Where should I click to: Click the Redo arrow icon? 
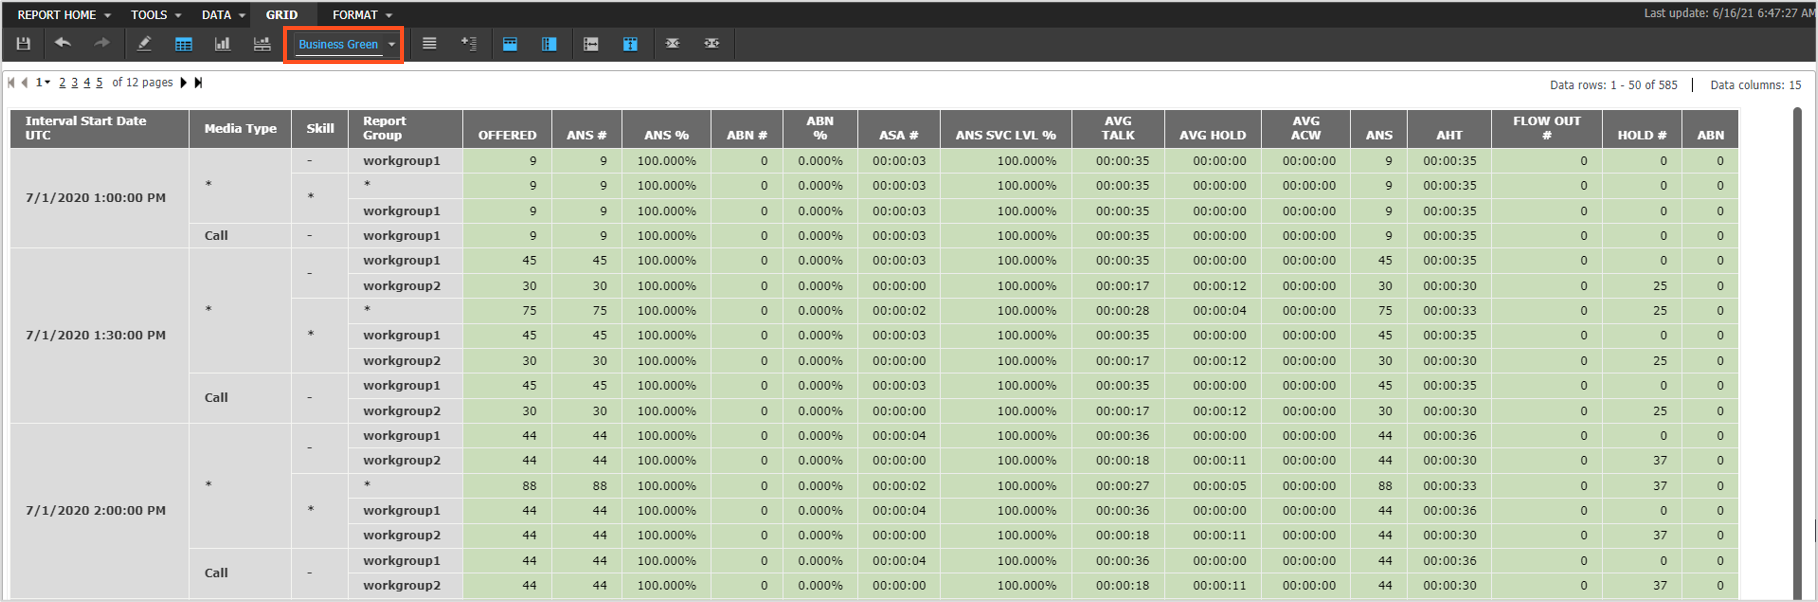101,44
